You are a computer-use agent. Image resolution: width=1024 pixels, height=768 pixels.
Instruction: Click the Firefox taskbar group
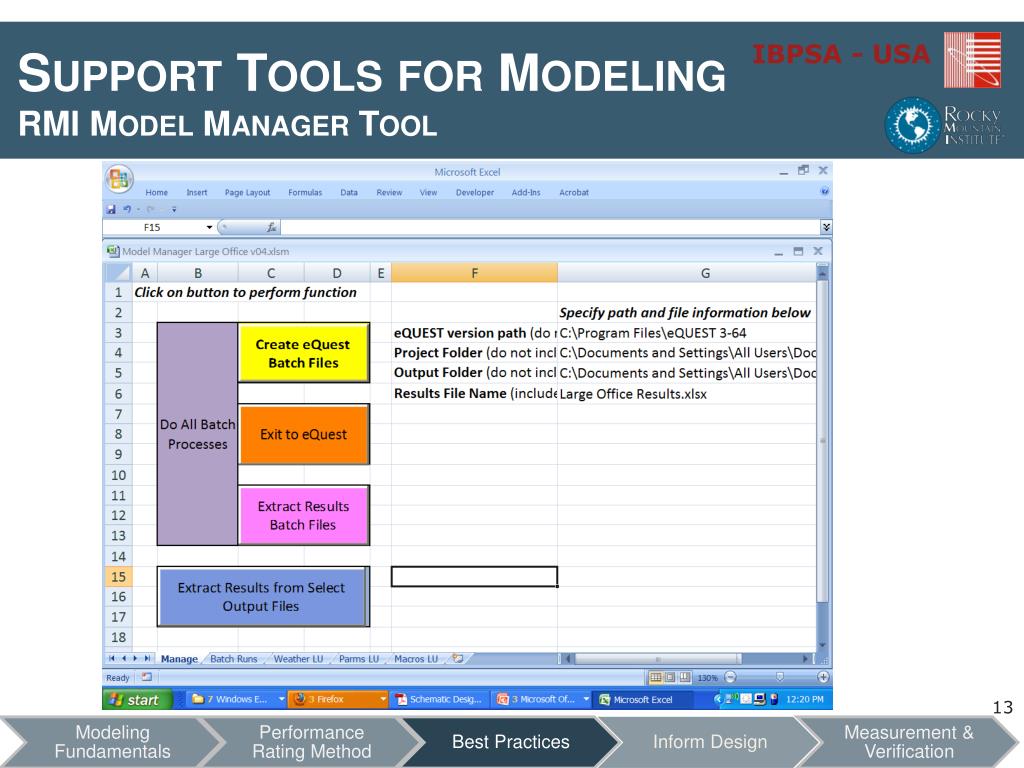(x=340, y=699)
